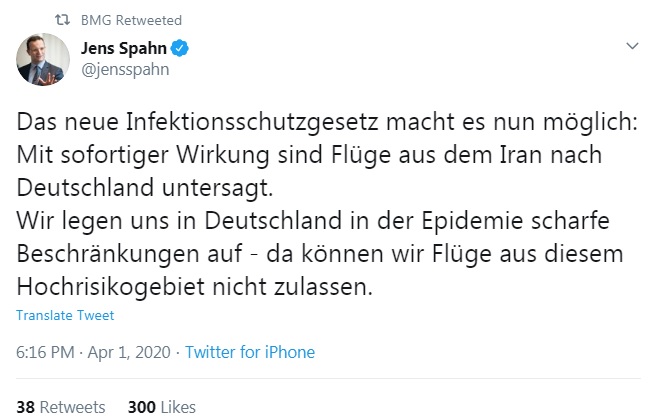Open Jens Spahn's profile picture
Image resolution: width=654 pixels, height=420 pixels.
tap(41, 58)
